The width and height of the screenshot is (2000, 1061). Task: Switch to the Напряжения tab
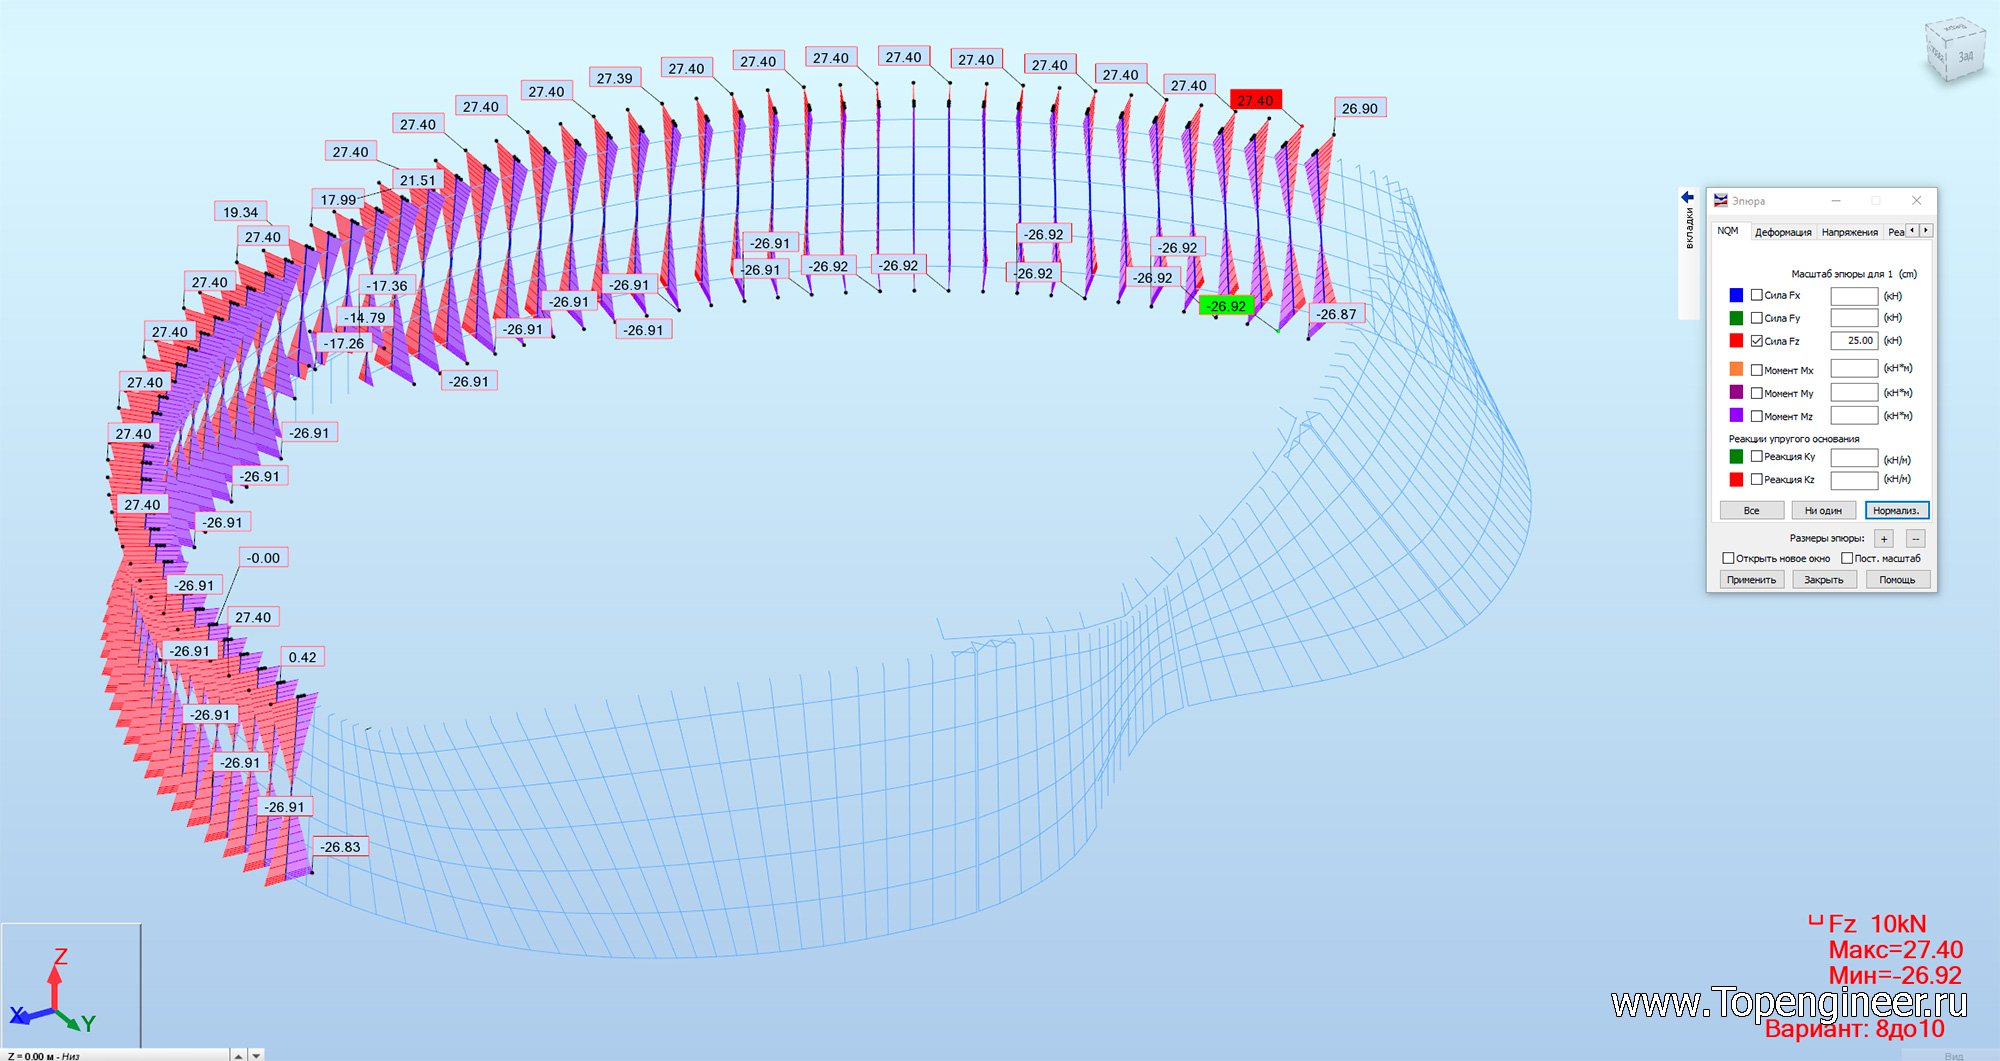click(x=1850, y=232)
